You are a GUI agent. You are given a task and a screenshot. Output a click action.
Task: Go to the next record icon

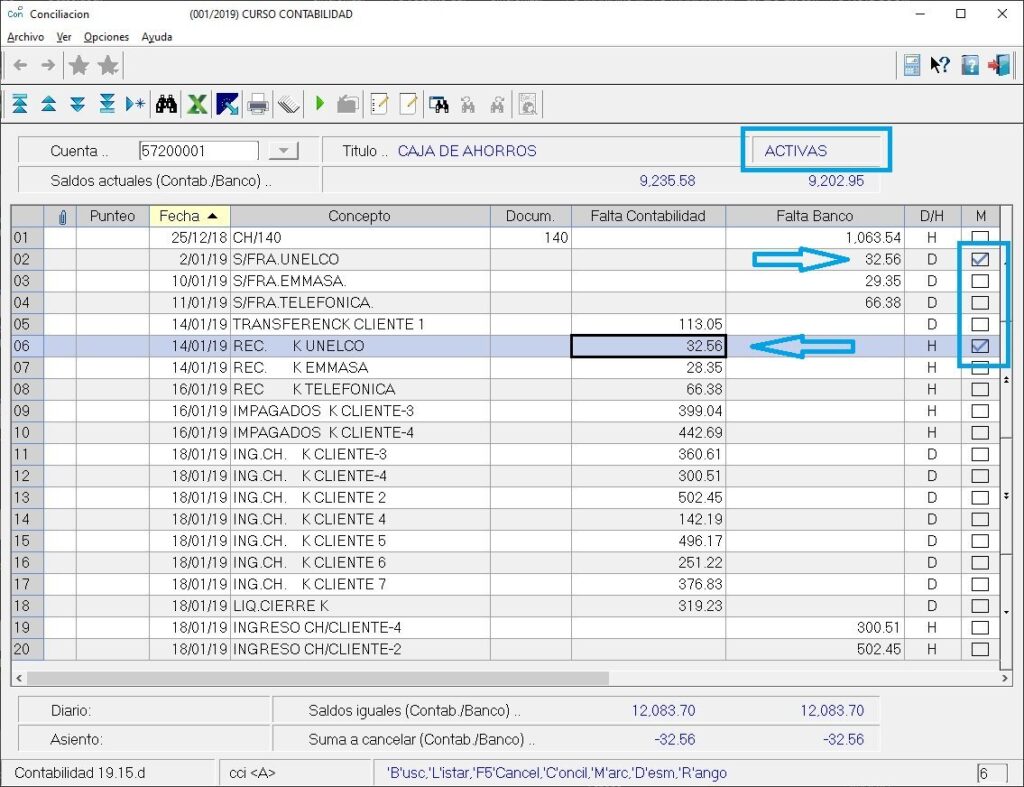(78, 104)
